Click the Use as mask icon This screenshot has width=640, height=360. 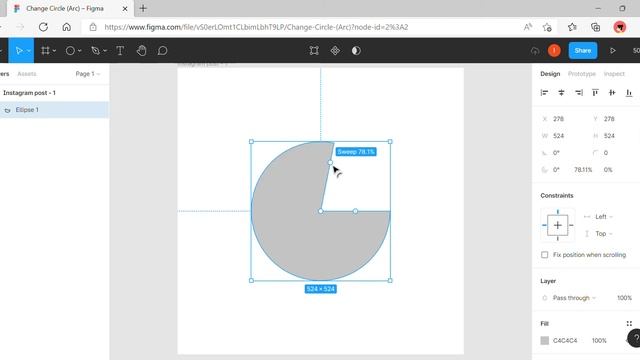click(356, 51)
